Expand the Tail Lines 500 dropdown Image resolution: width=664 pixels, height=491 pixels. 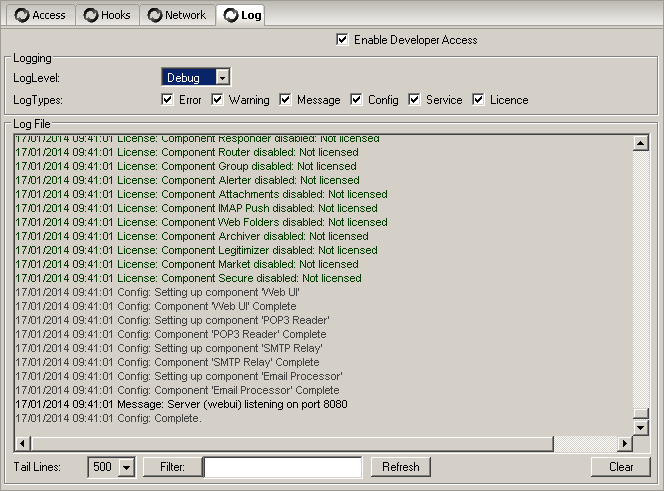click(126, 467)
